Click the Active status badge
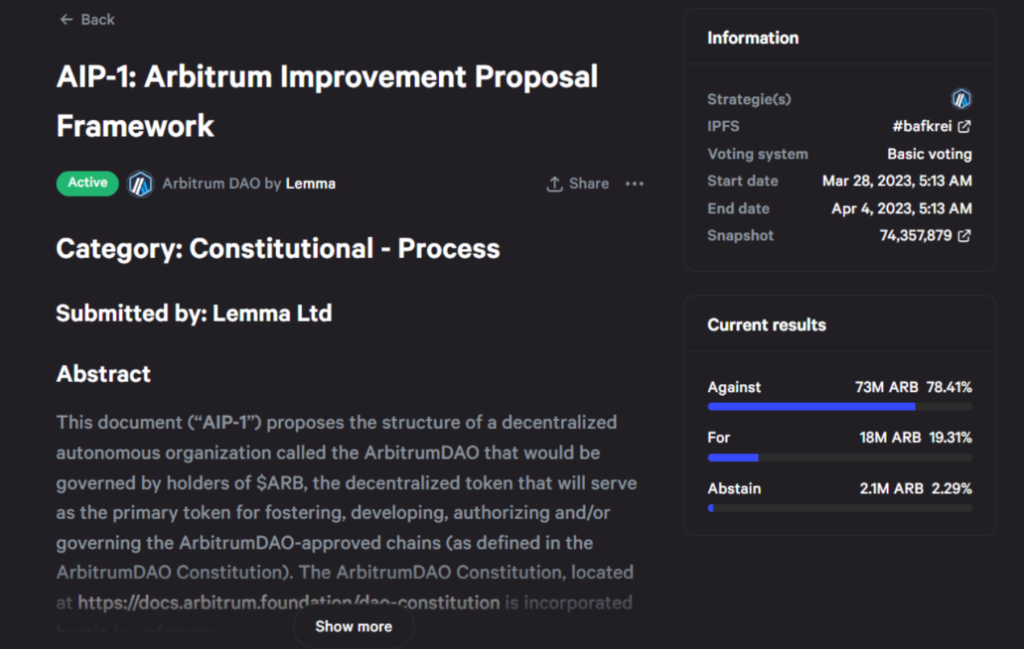 88,183
